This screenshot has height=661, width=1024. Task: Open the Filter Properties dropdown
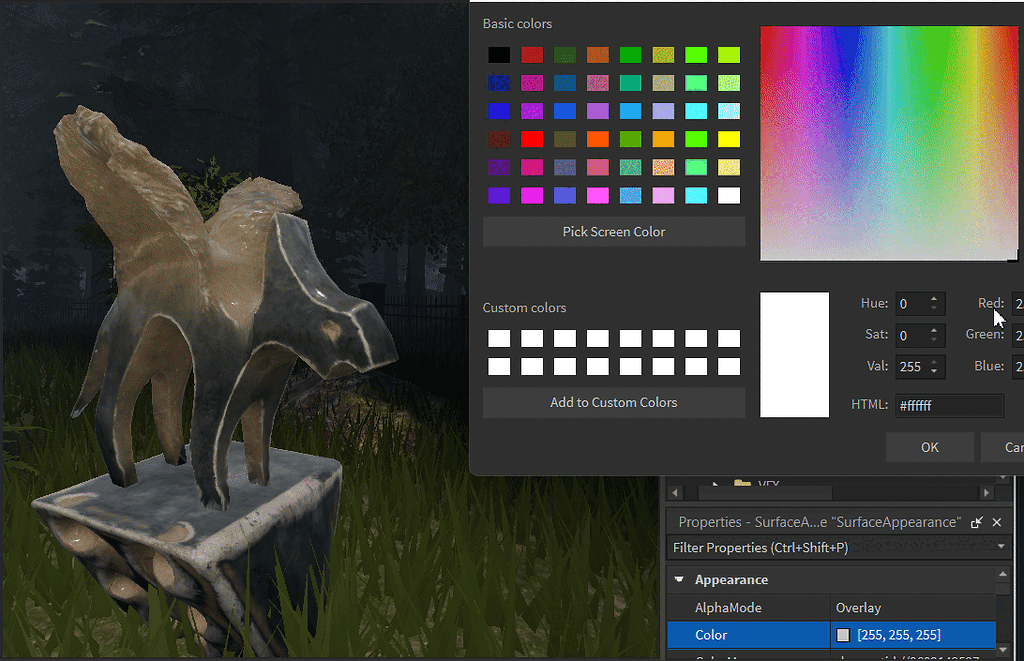tap(1002, 547)
